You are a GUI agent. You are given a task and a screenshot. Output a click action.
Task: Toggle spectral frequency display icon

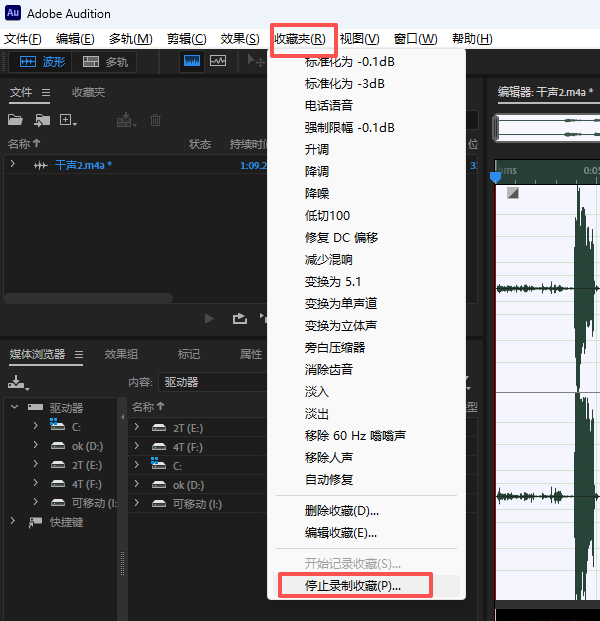192,61
